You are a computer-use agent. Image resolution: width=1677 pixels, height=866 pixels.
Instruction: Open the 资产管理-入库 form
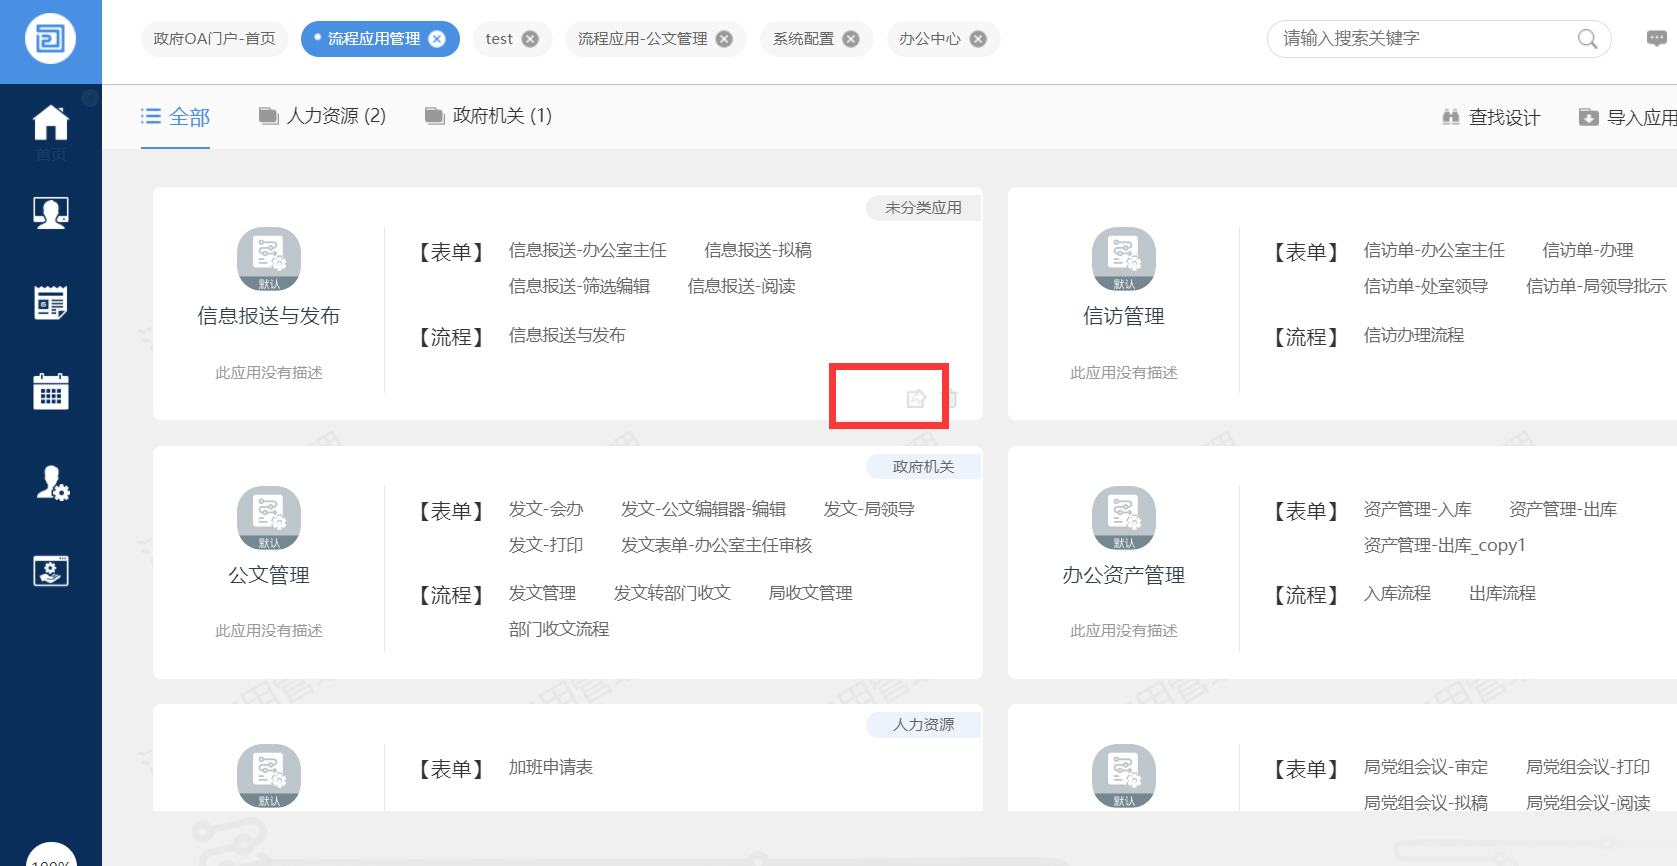[x=1418, y=509]
